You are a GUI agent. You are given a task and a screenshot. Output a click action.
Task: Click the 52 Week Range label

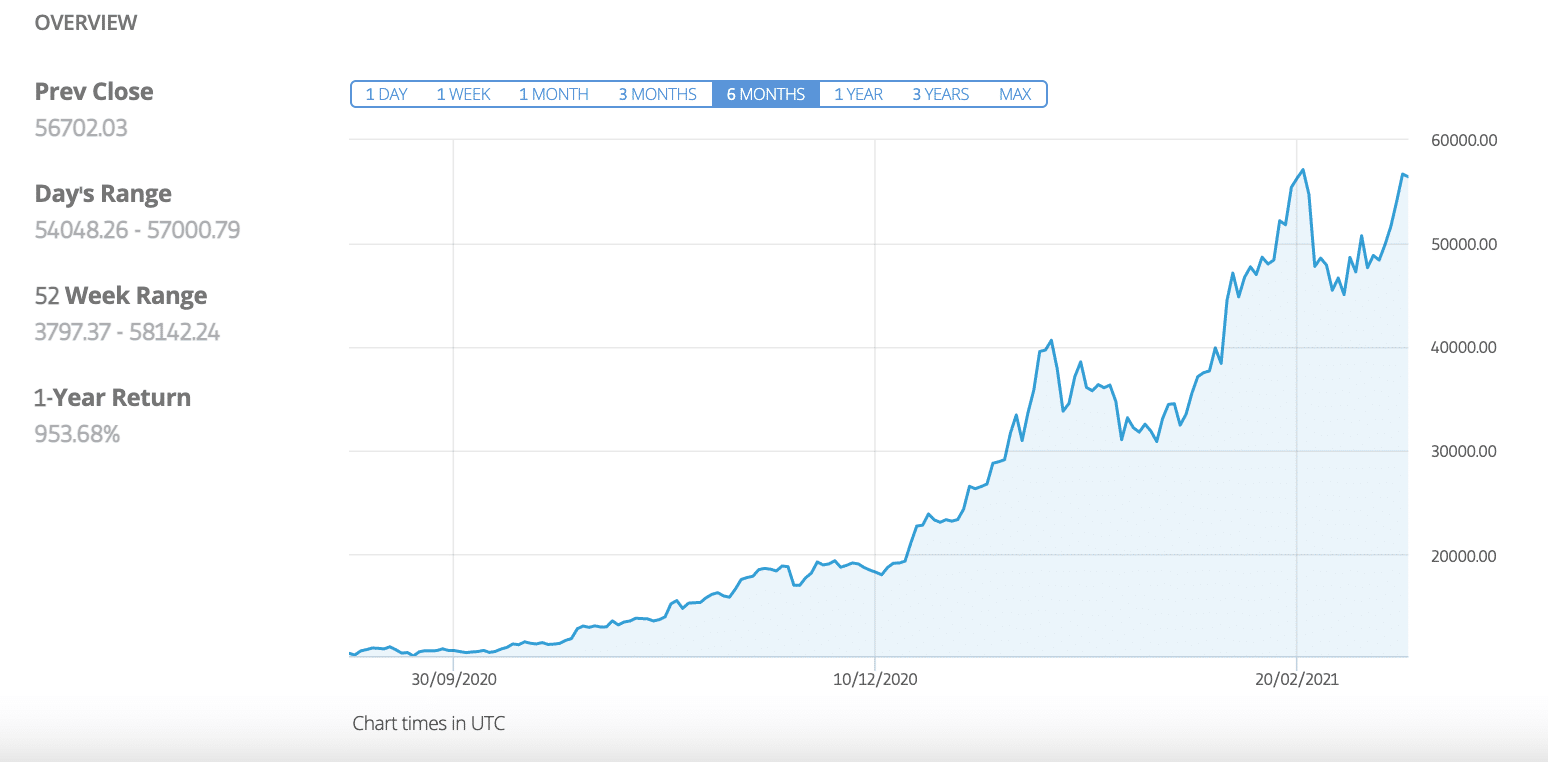click(121, 296)
